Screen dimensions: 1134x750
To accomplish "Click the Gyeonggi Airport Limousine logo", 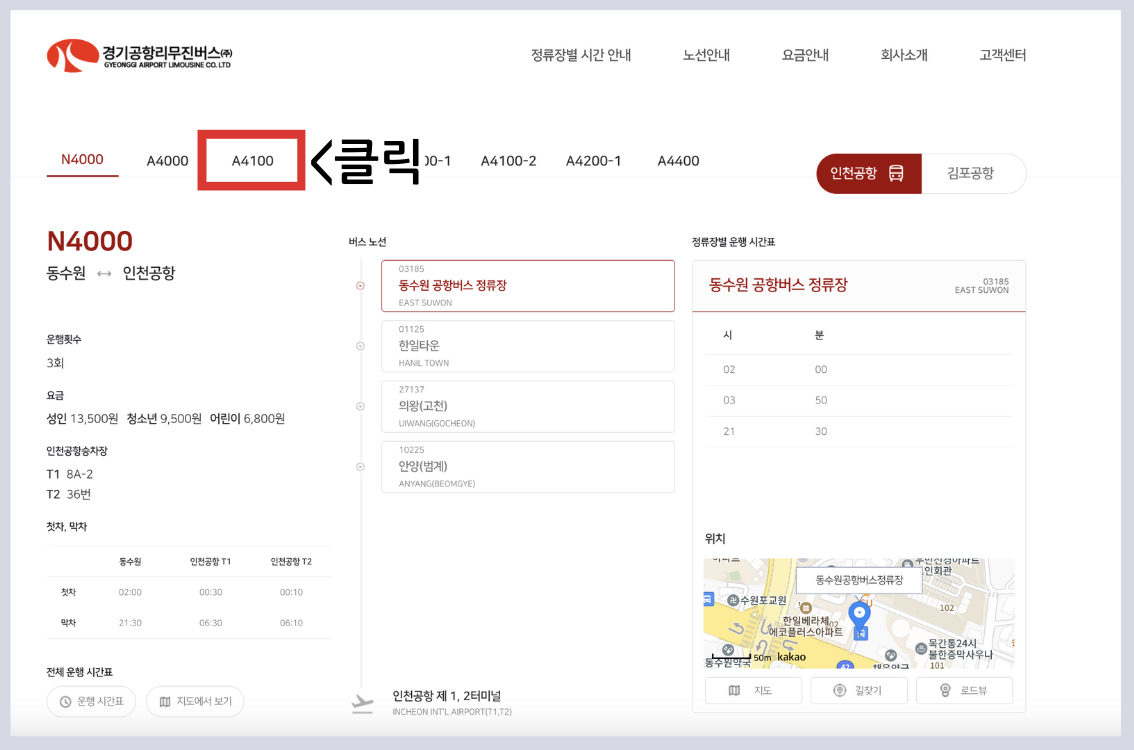I will click(x=137, y=55).
